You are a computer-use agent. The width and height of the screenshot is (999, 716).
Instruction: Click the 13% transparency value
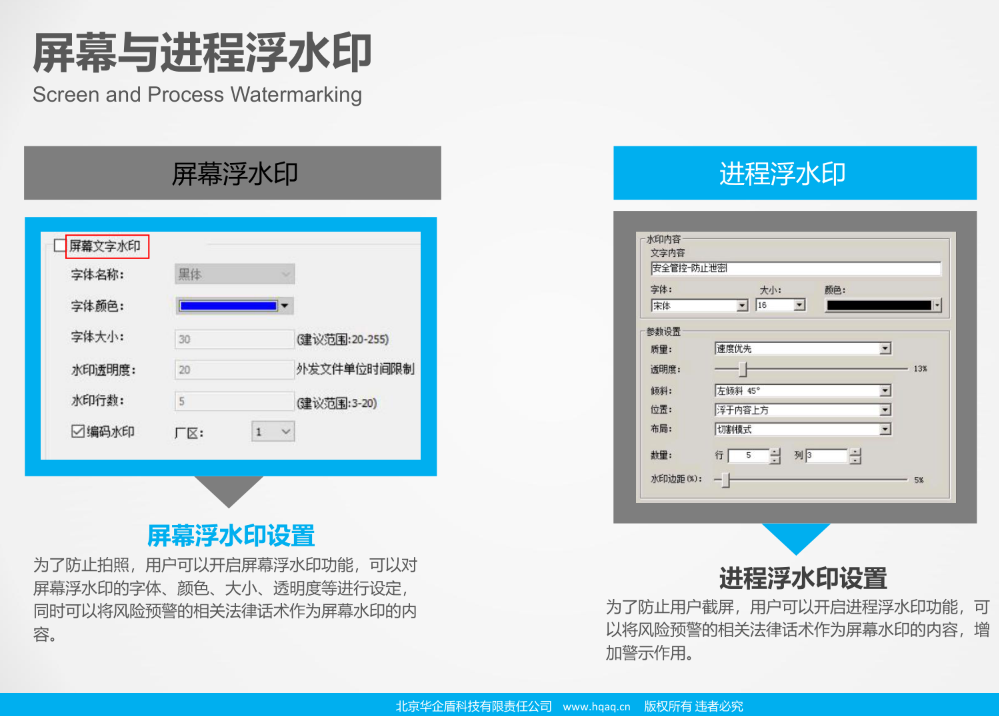pos(920,369)
